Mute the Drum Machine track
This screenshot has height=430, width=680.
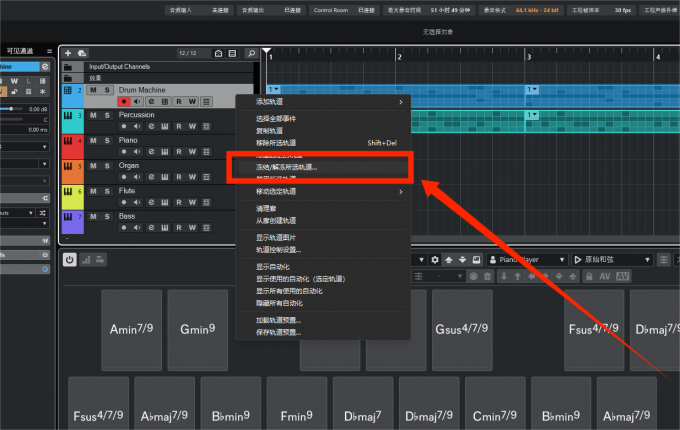93,90
